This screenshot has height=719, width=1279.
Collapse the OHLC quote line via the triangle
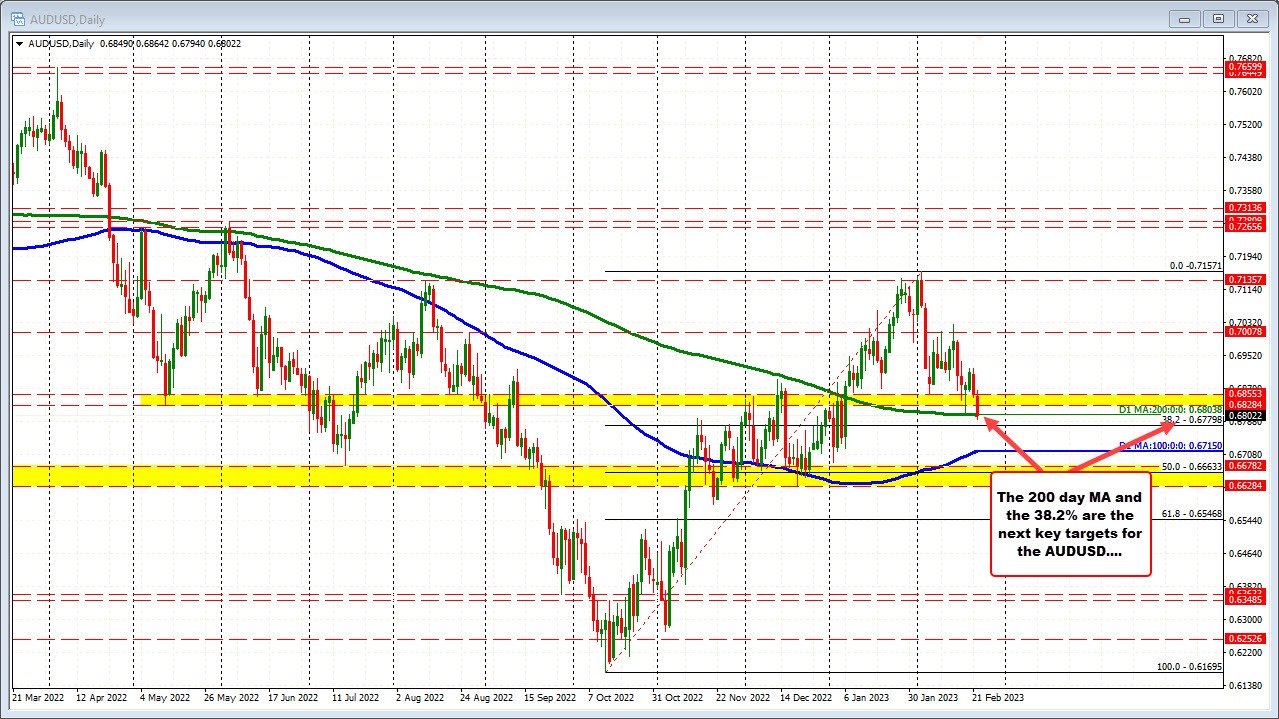[18, 43]
